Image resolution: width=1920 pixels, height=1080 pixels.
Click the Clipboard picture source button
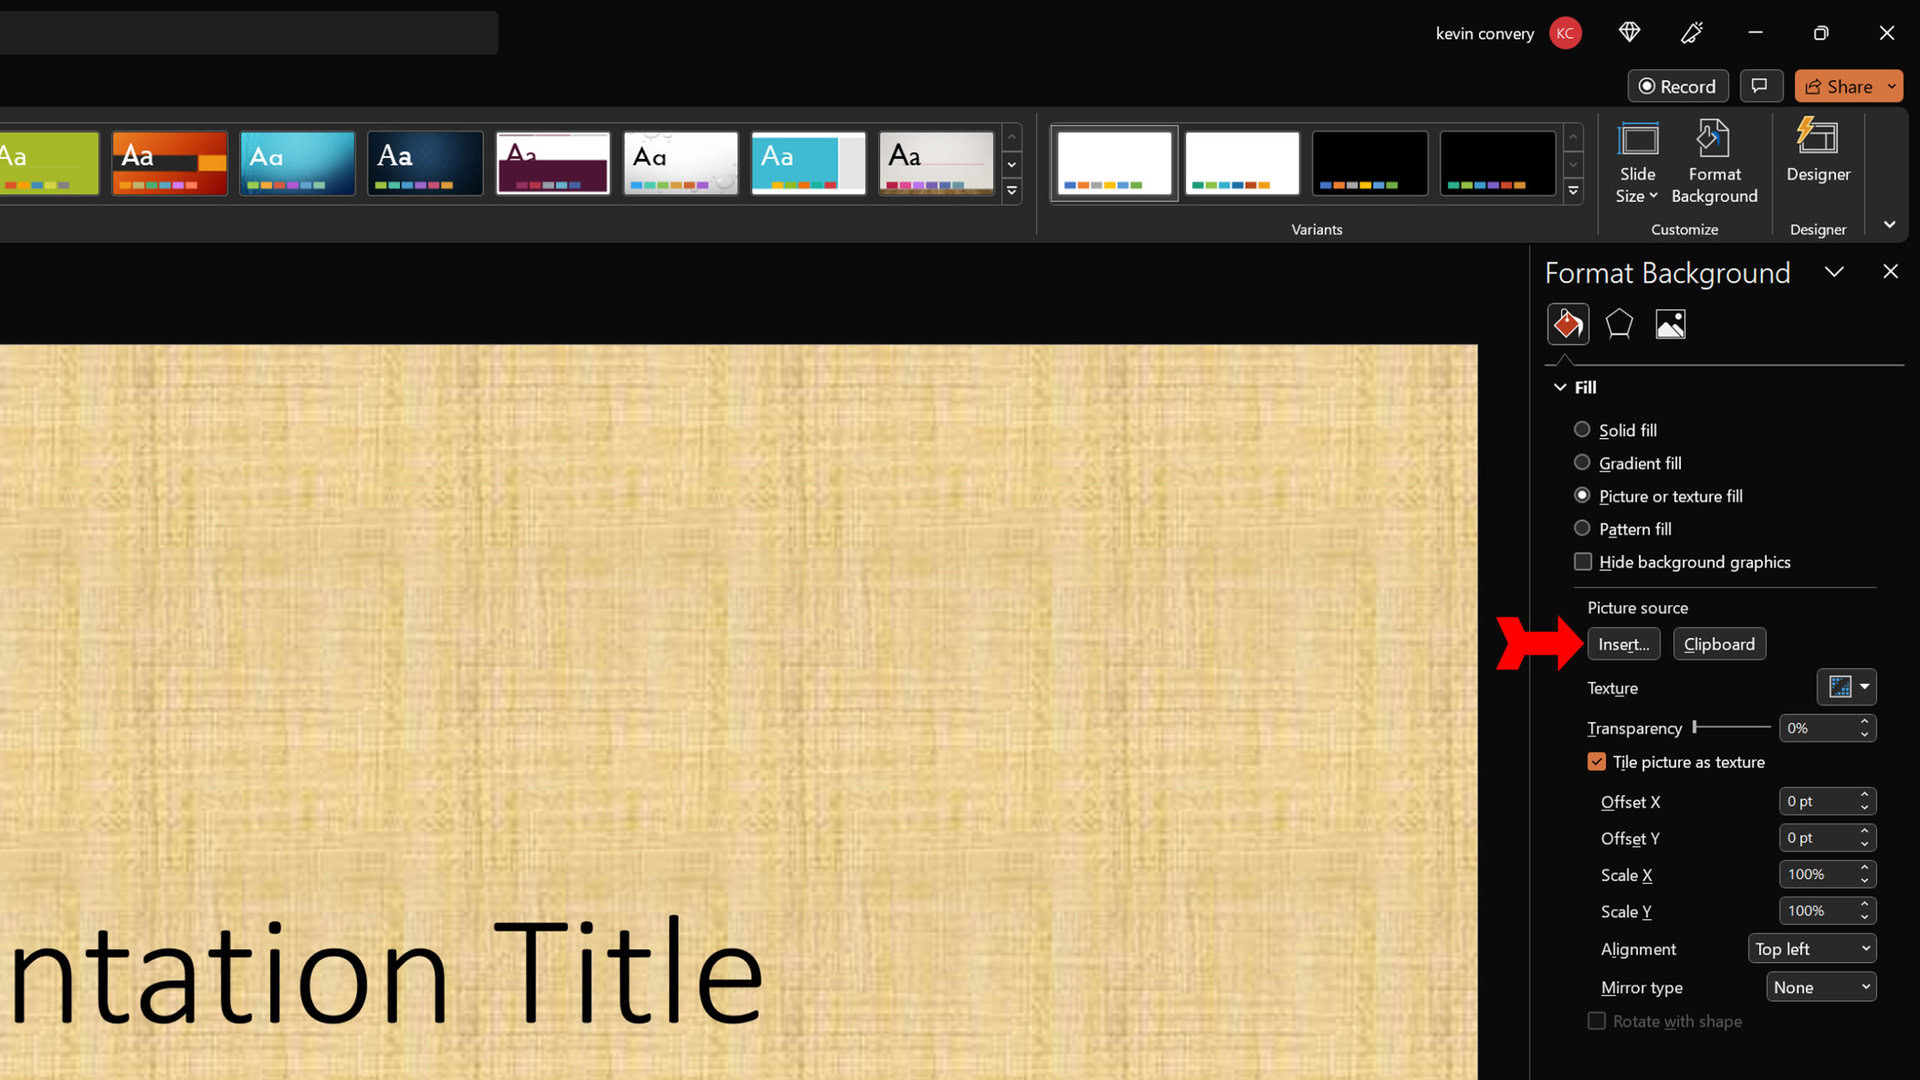click(x=1720, y=644)
